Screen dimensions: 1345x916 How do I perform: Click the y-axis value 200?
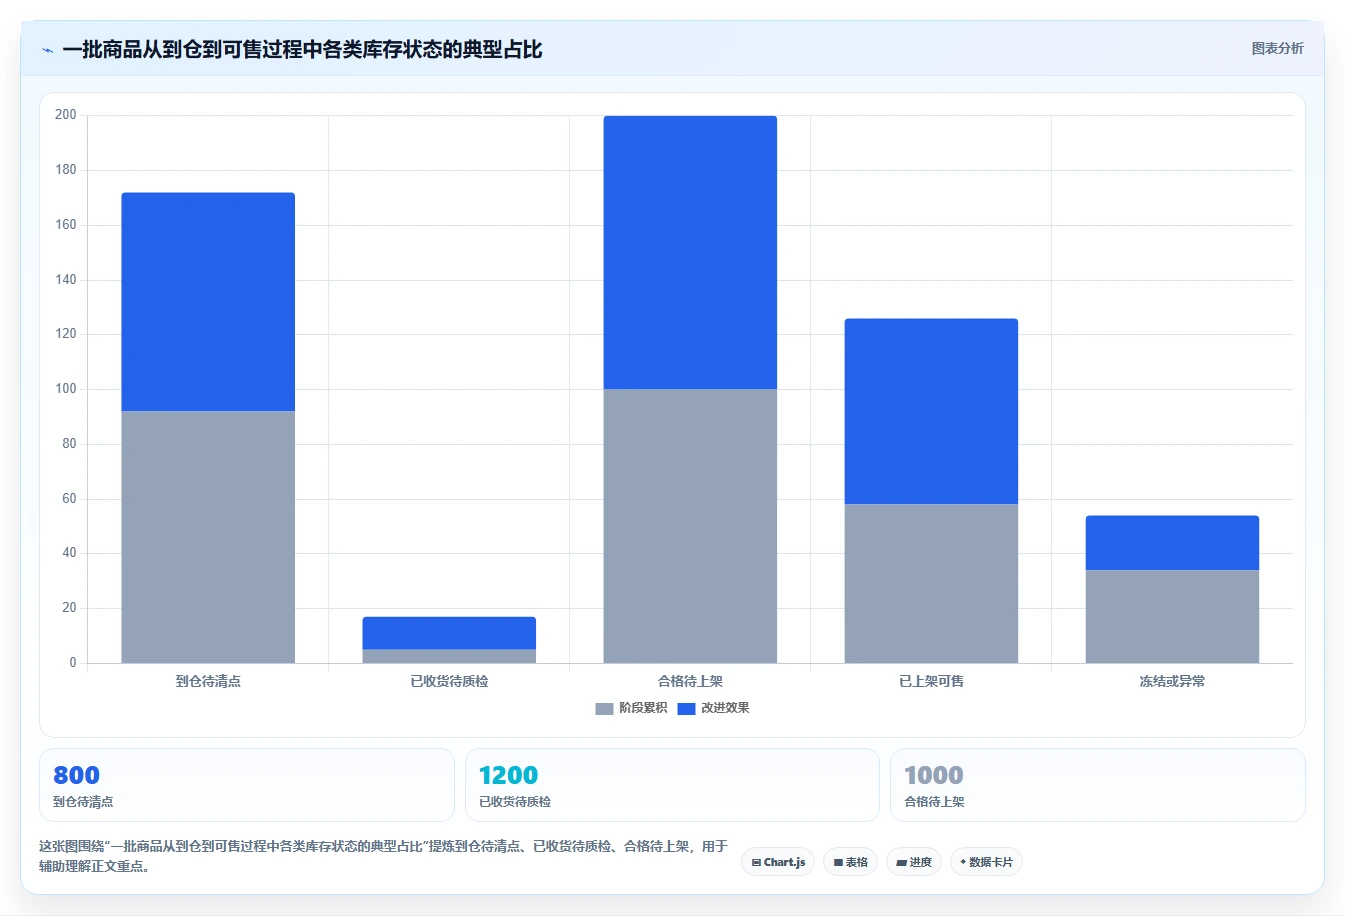pyautogui.click(x=66, y=115)
